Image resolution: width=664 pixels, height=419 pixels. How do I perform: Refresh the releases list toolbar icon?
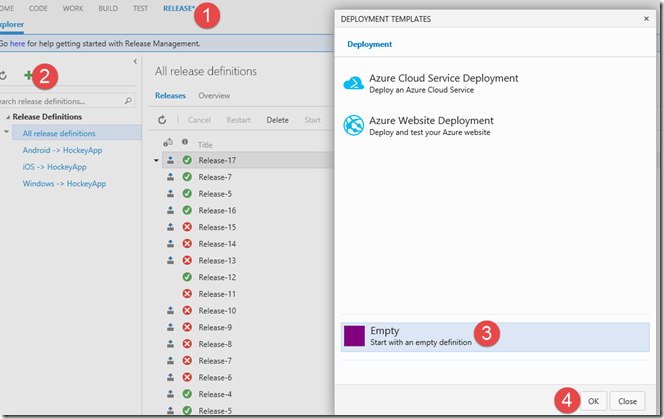click(162, 120)
